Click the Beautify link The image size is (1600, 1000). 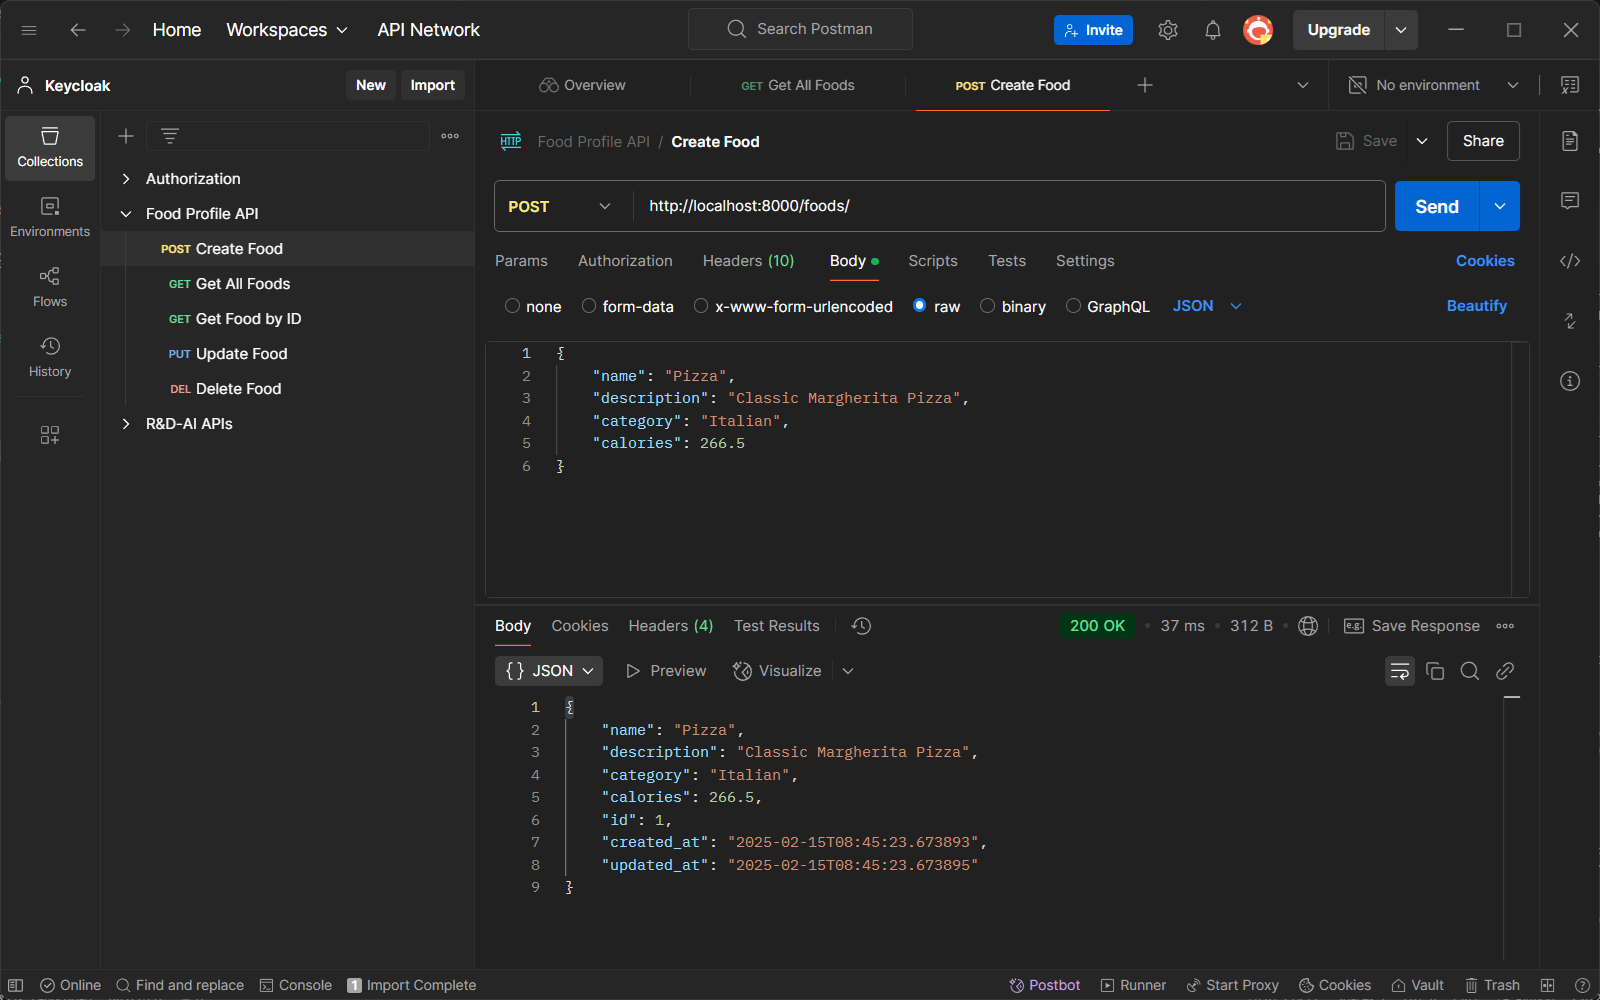[x=1476, y=306]
